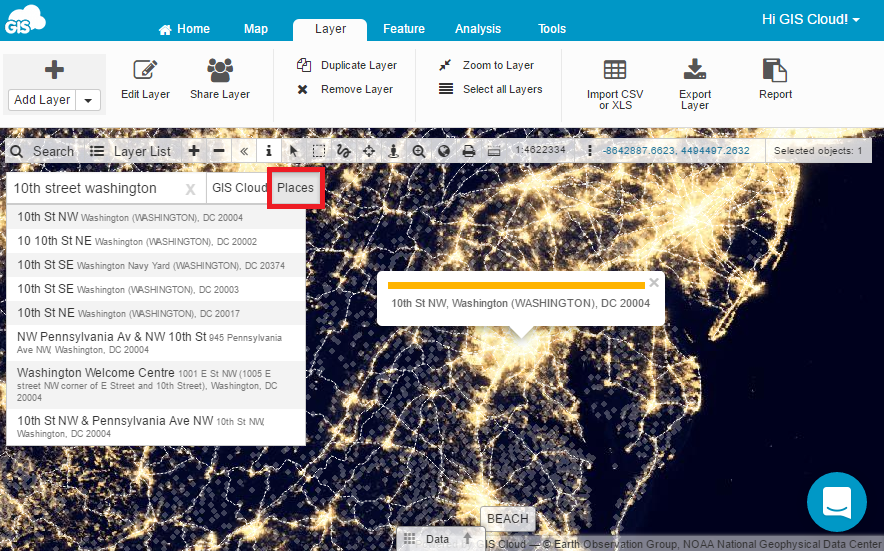Image resolution: width=884 pixels, height=551 pixels.
Task: Switch search source to GIS Cloud
Action: (x=239, y=188)
